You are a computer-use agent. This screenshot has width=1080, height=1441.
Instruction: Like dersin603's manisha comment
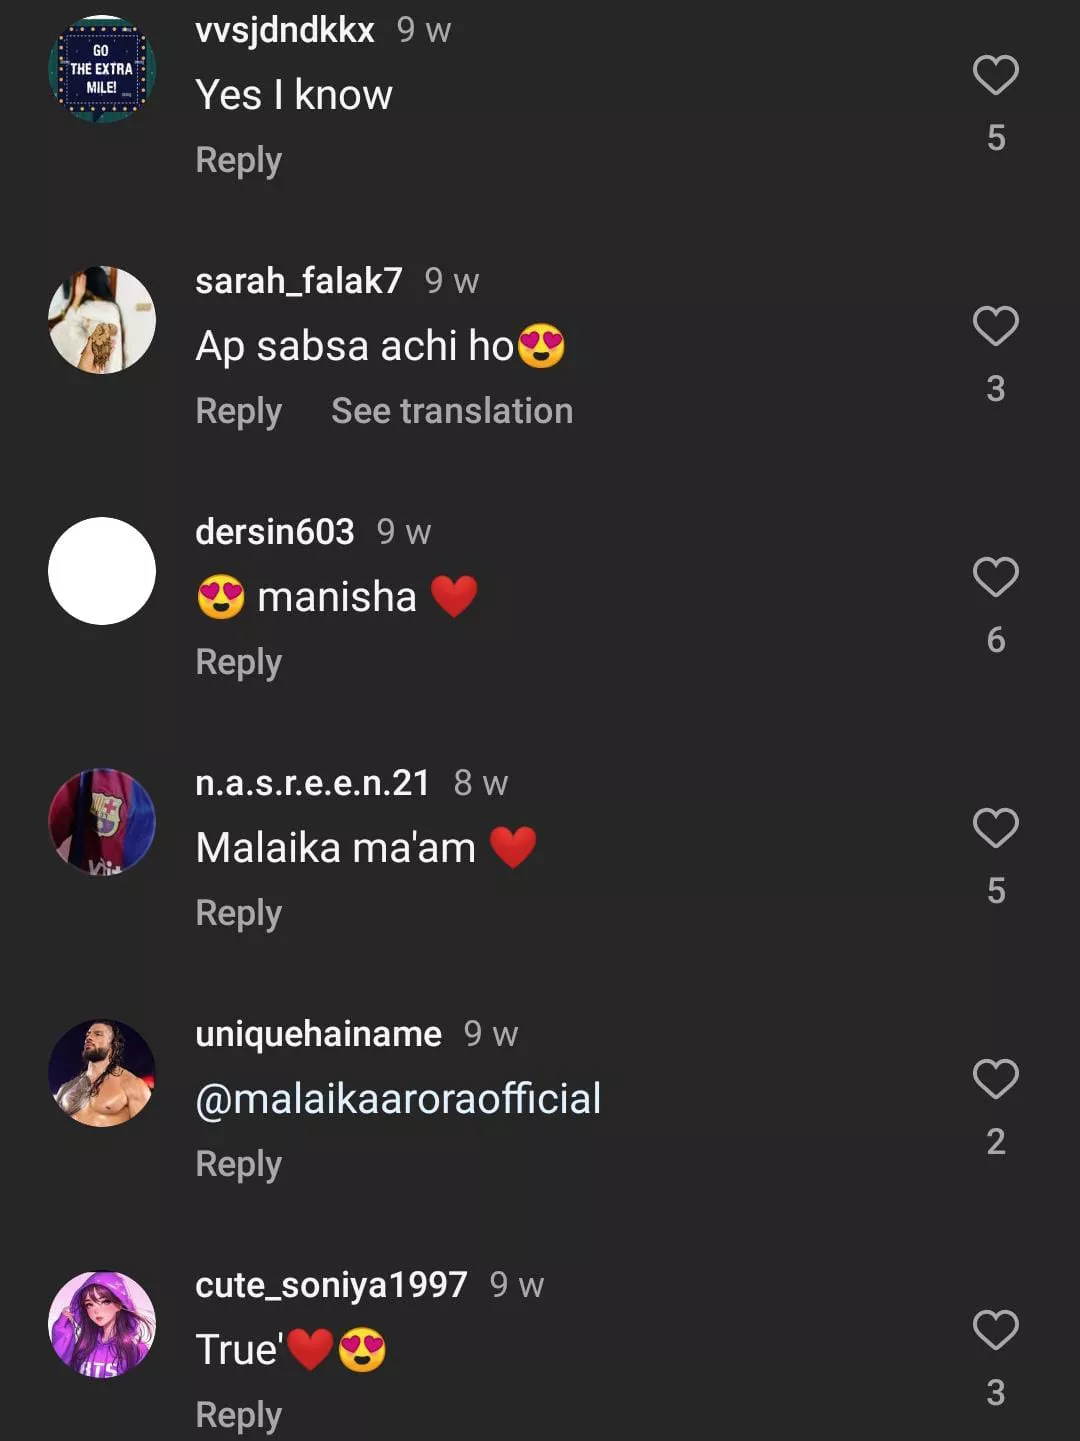pos(995,578)
